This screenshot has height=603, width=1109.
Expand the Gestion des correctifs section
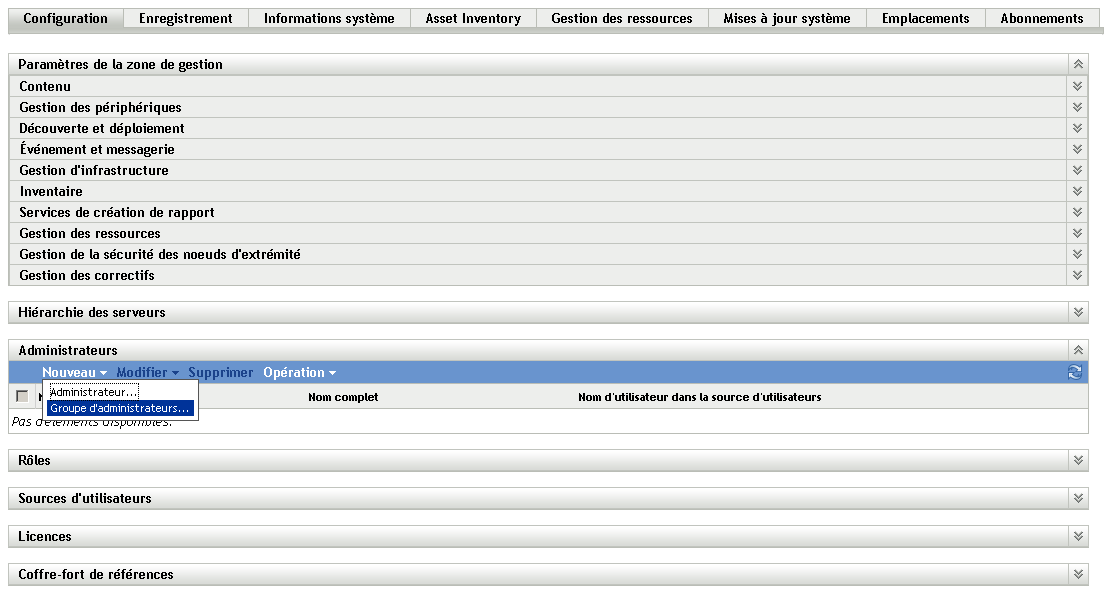pos(1077,275)
